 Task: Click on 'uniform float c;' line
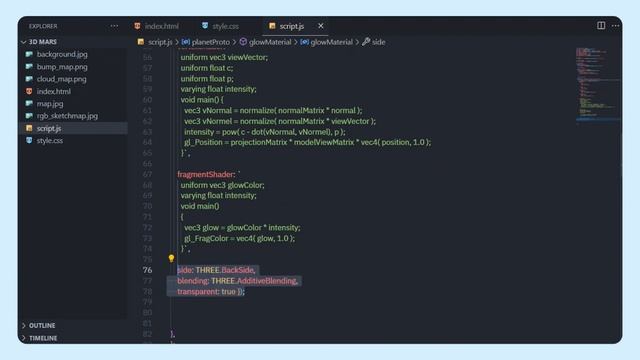[207, 68]
